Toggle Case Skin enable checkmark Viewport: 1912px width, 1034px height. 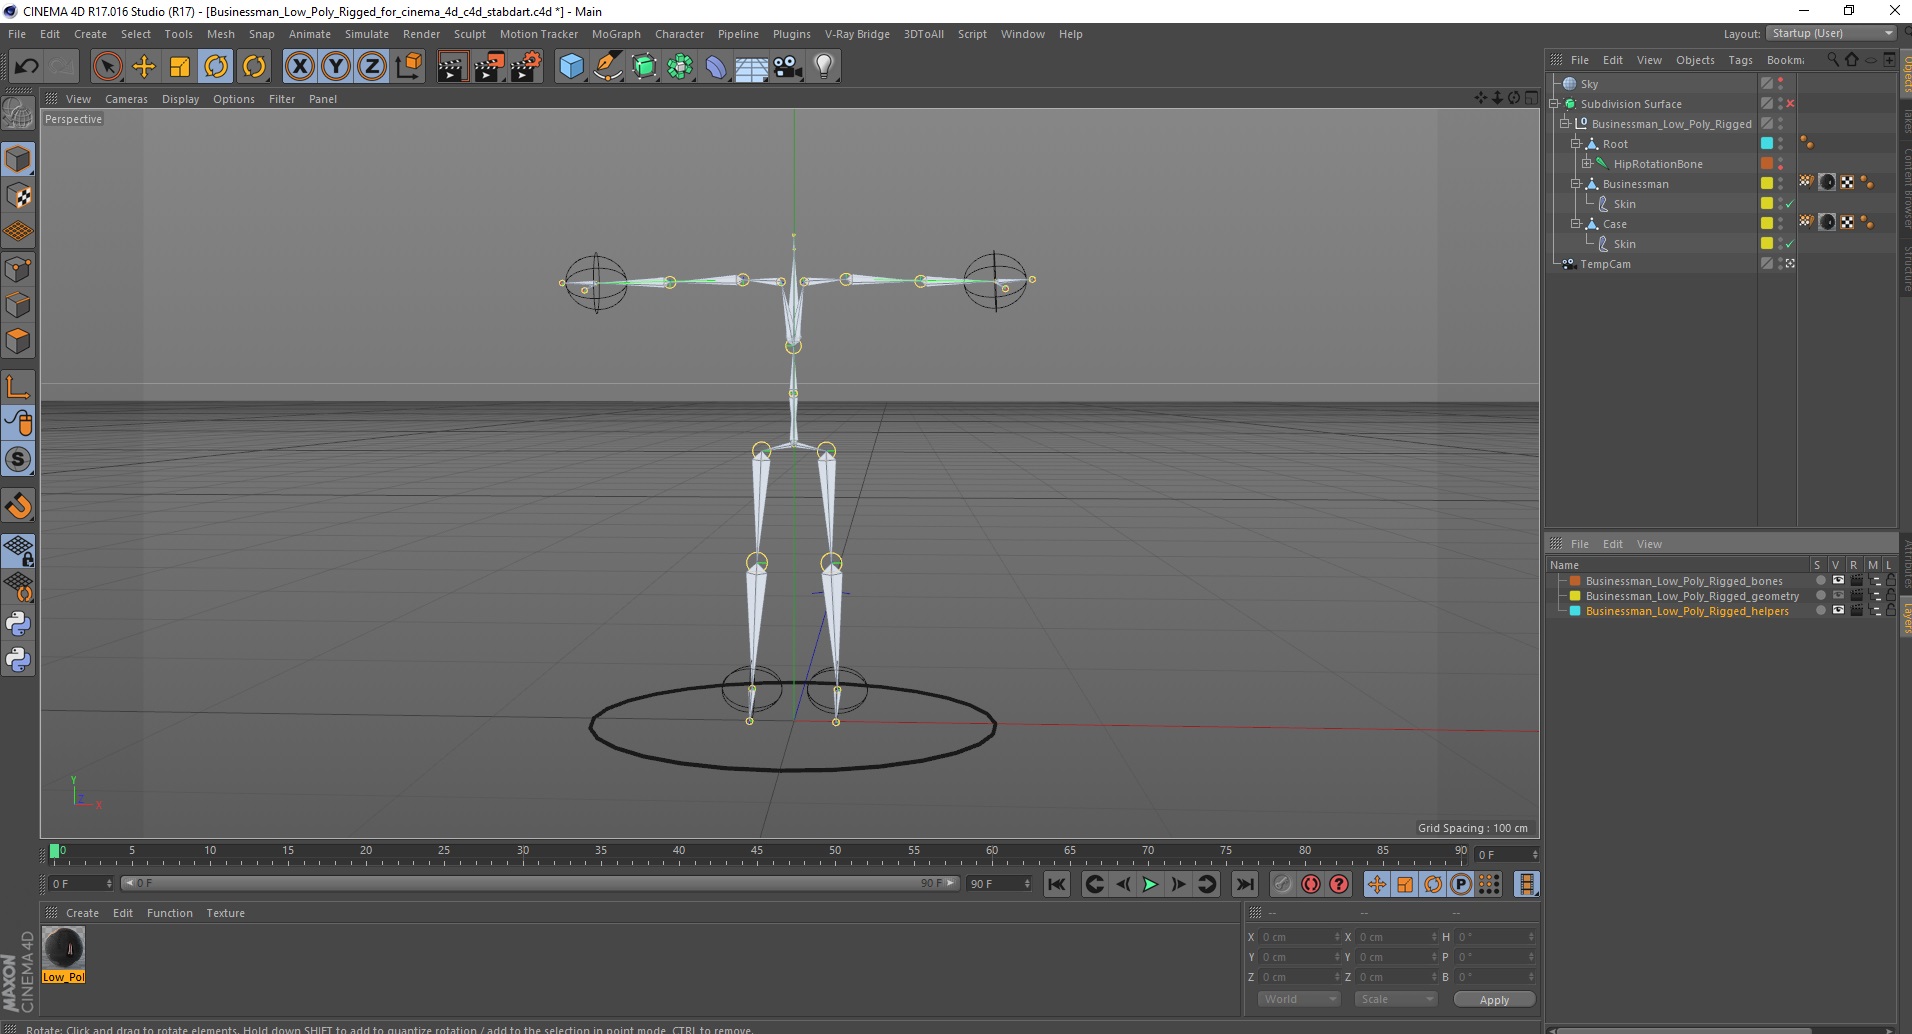click(1790, 244)
